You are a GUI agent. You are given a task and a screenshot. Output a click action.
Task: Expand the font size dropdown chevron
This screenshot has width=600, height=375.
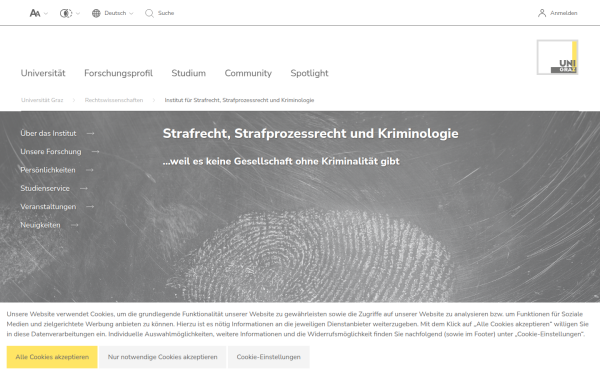point(46,13)
